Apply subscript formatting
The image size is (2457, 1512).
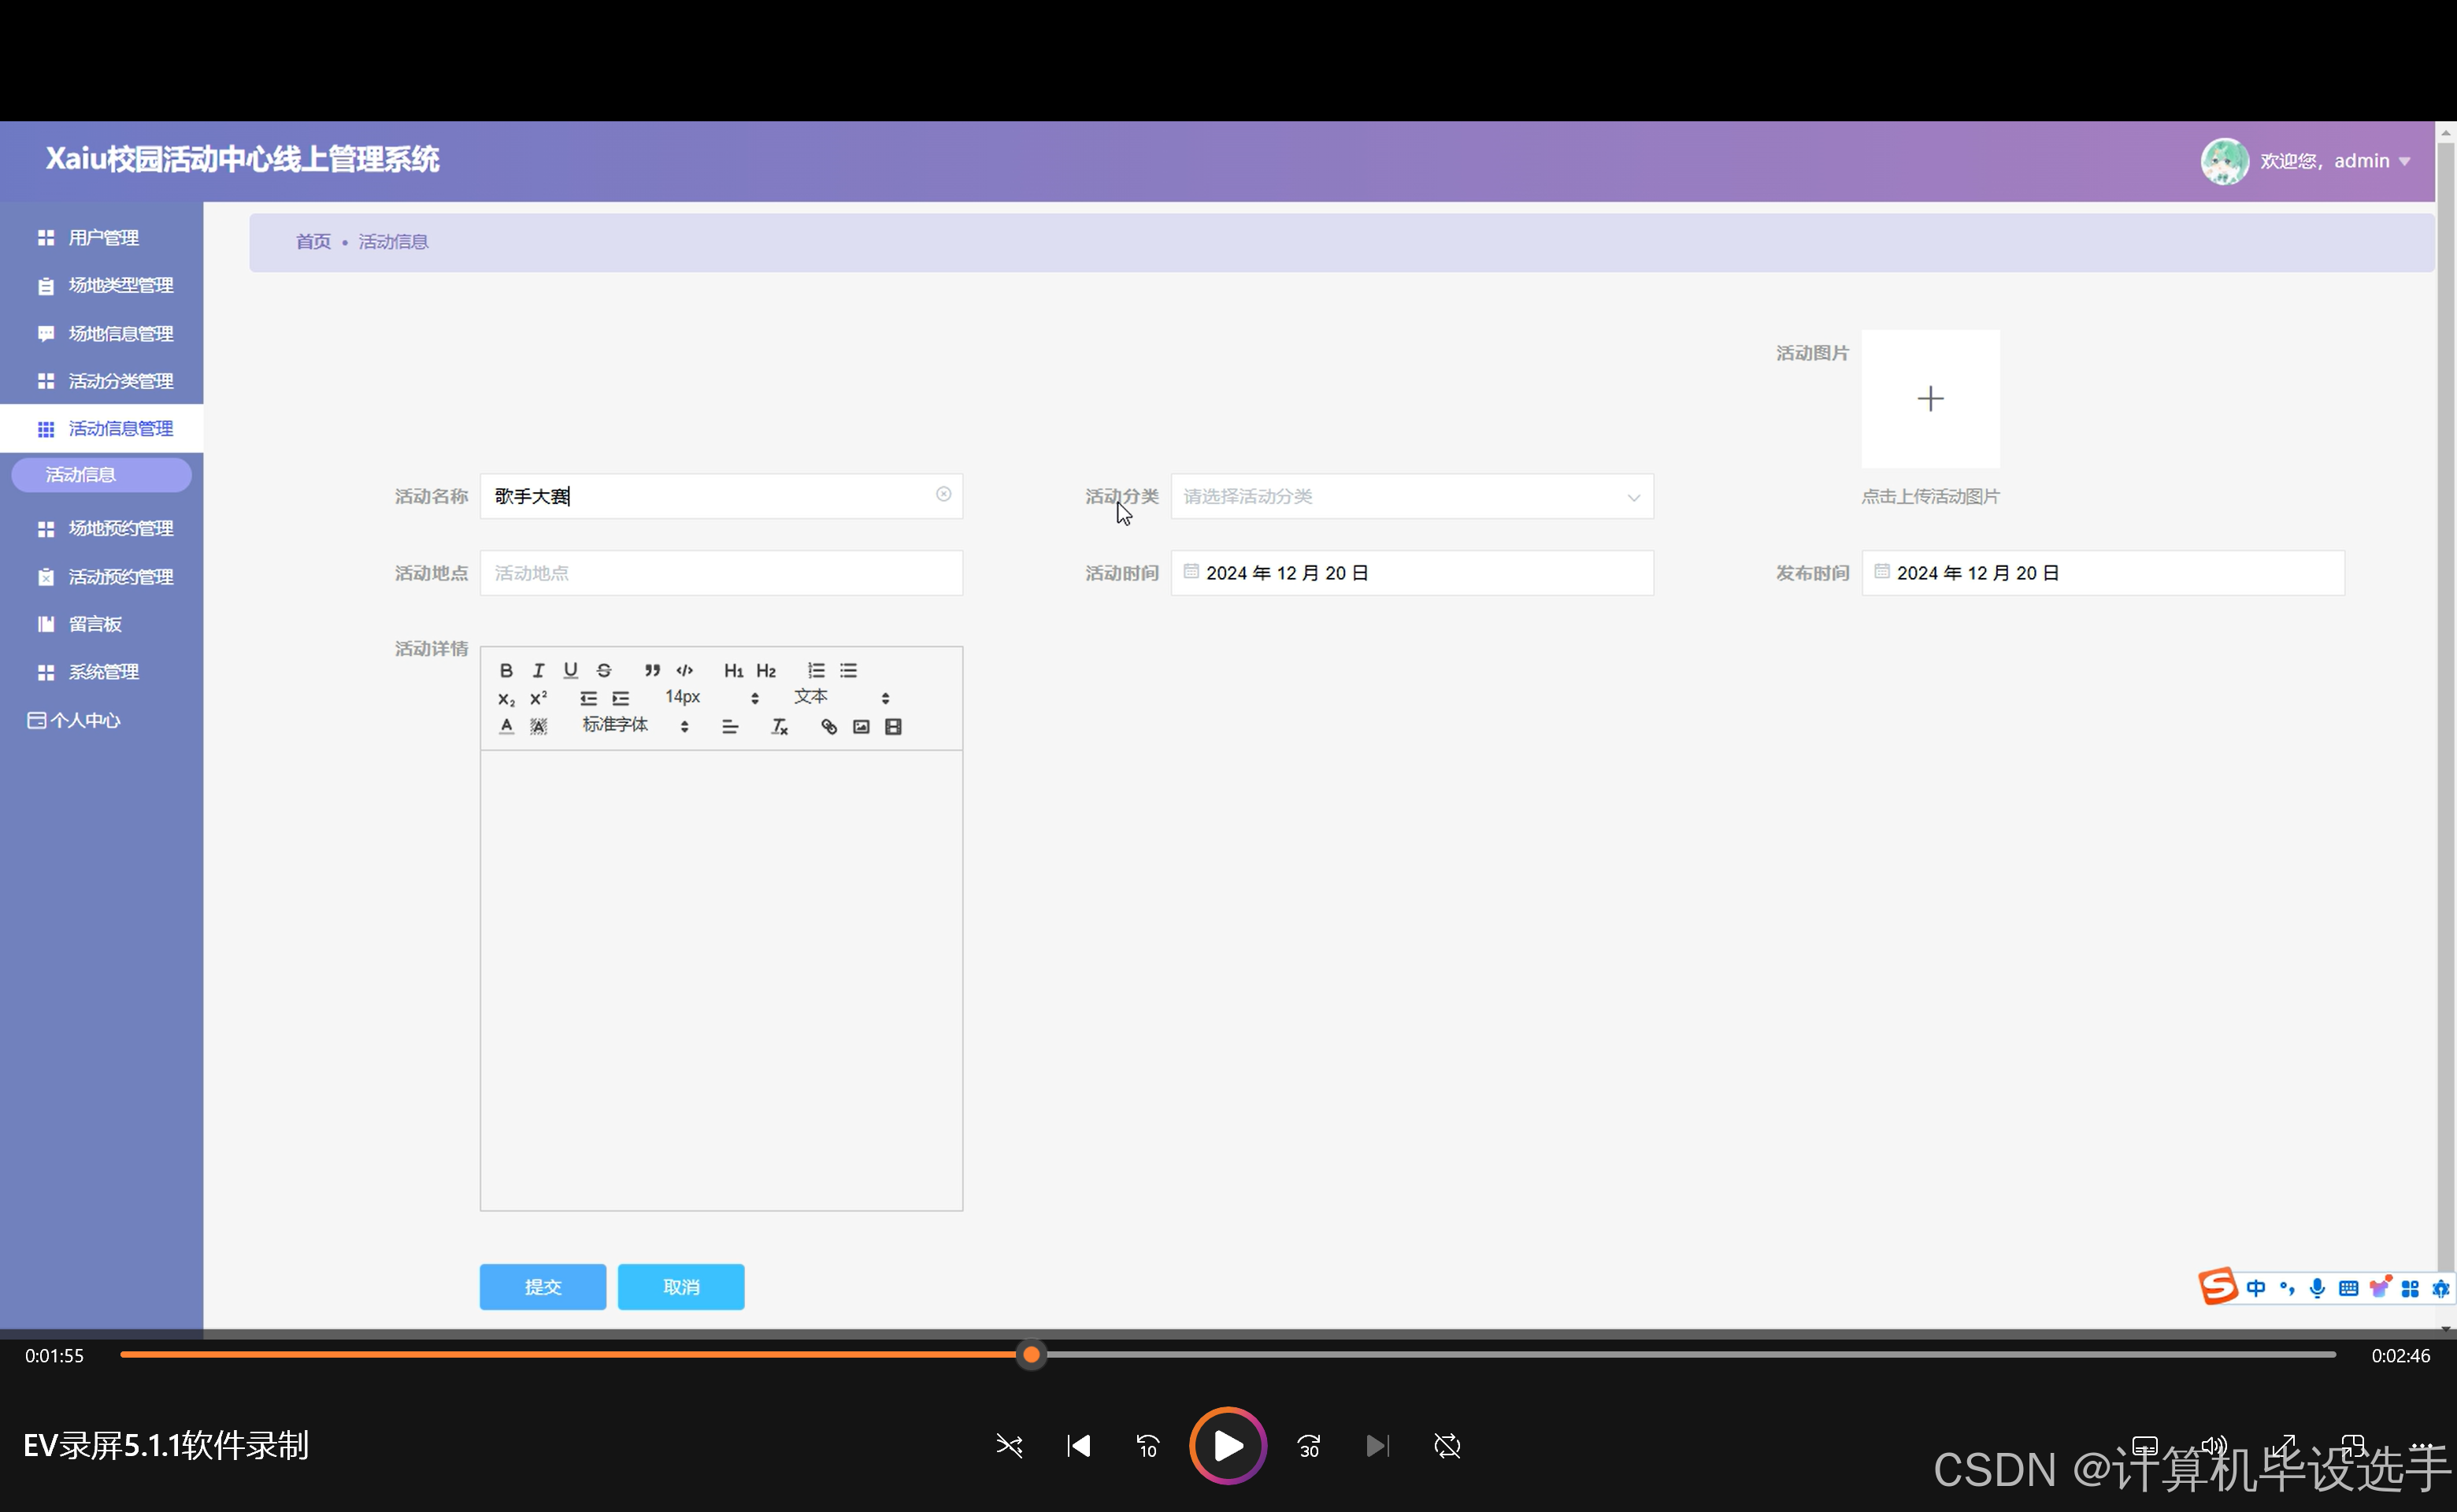[506, 698]
